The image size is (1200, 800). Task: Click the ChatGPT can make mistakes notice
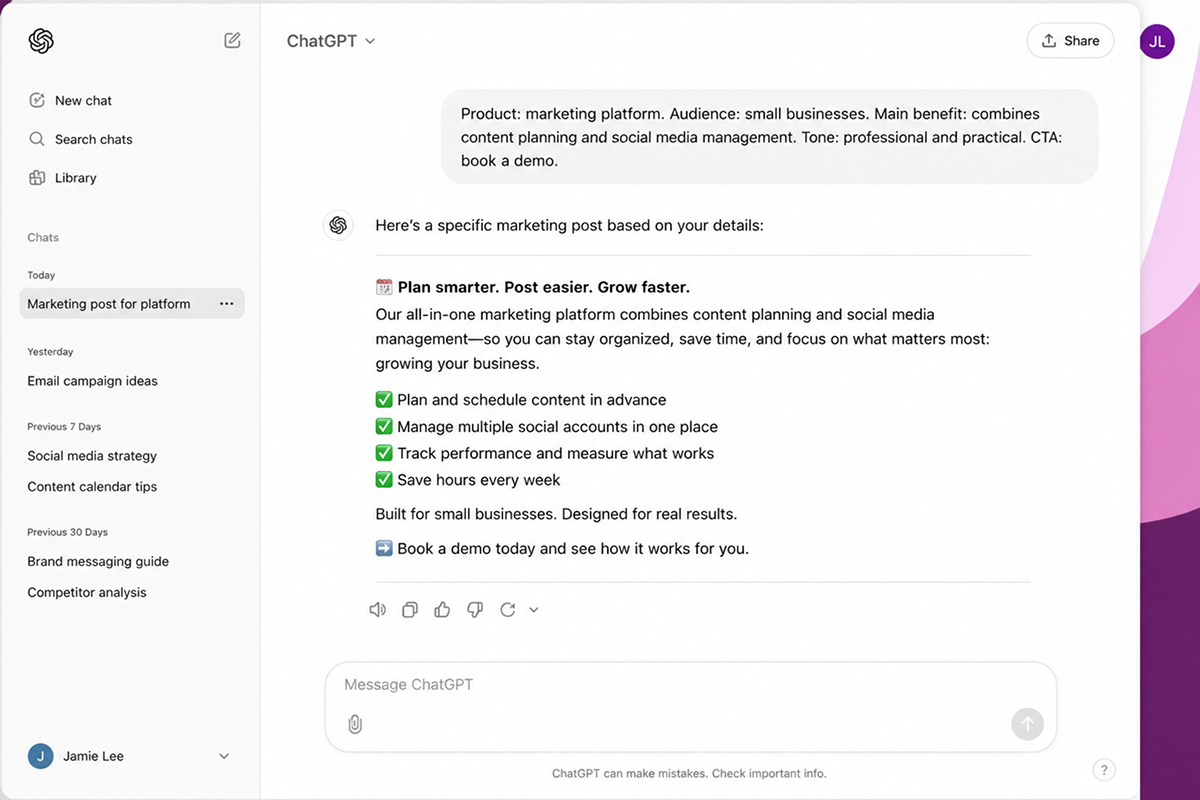click(689, 774)
